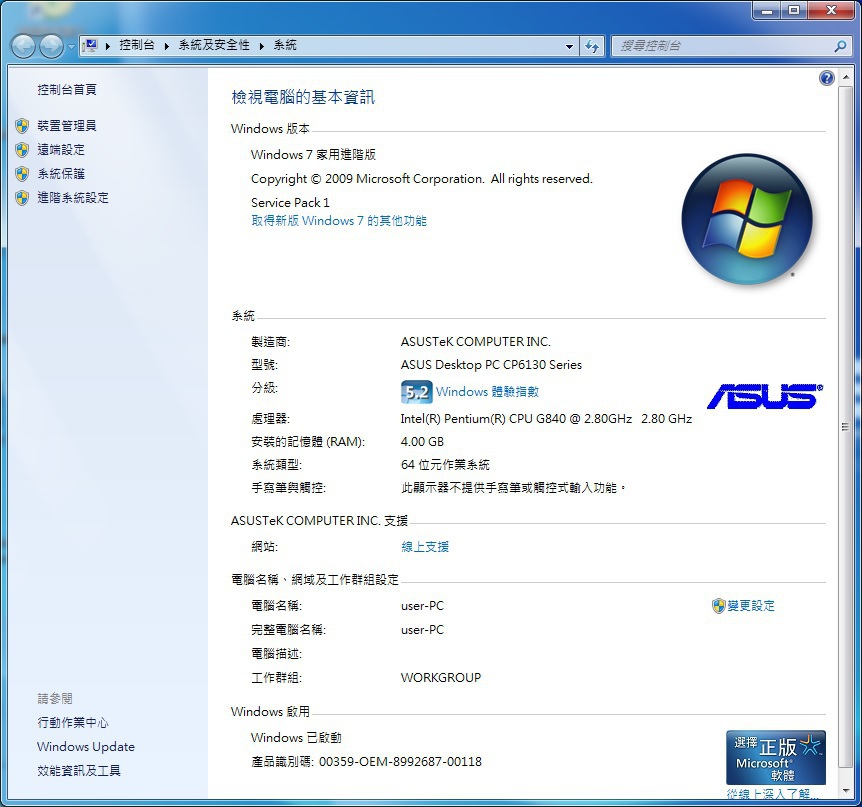
Task: Open 線上支援 website link
Action: point(425,547)
